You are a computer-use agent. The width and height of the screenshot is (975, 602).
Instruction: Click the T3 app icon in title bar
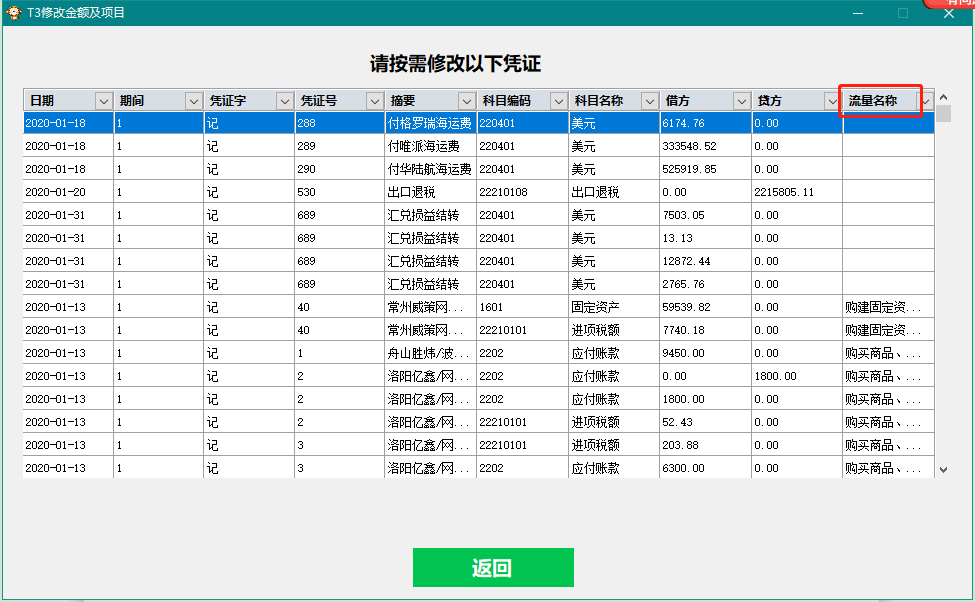(x=14, y=13)
